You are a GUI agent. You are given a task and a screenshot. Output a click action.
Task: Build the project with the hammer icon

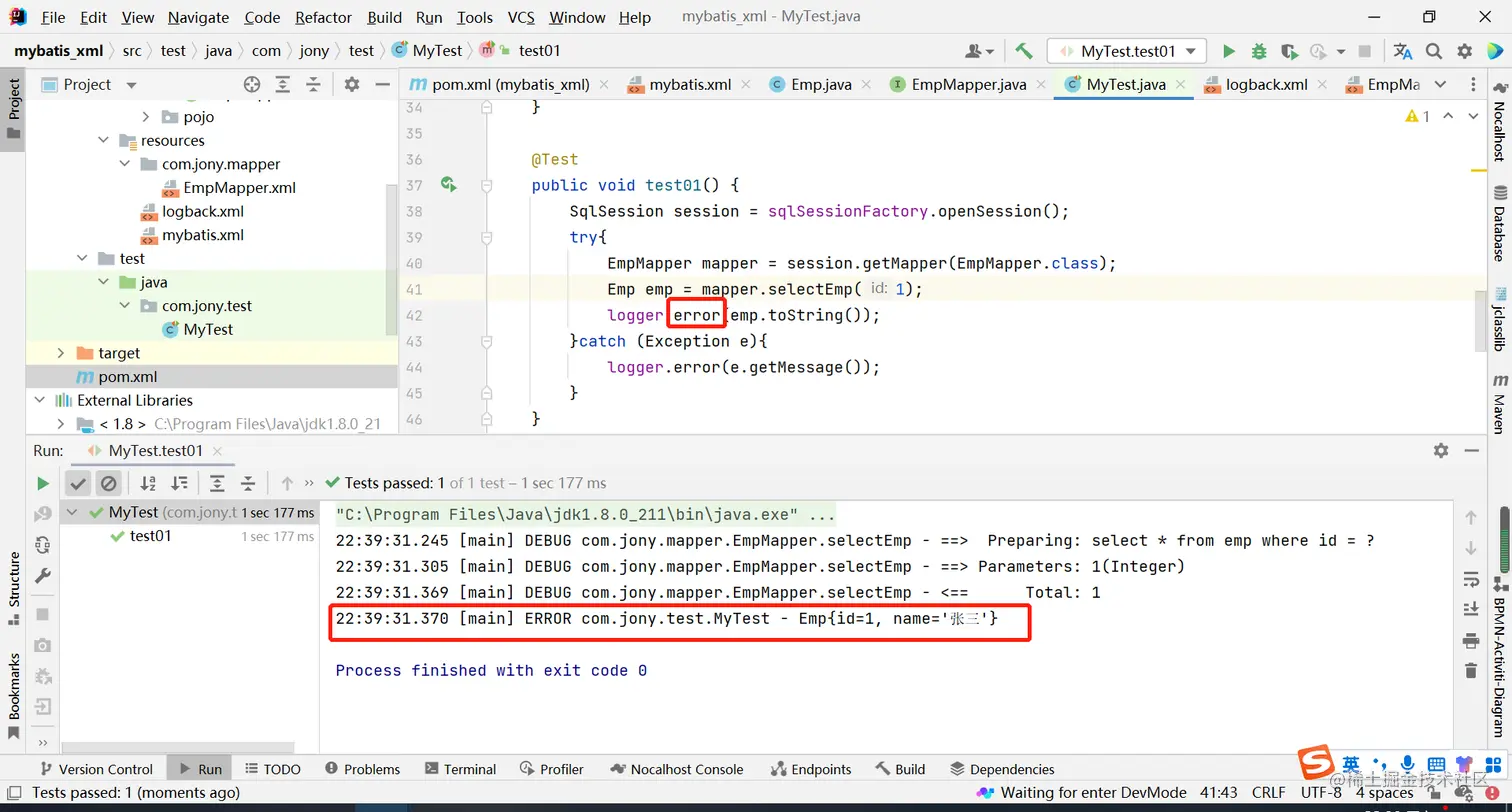1023,51
